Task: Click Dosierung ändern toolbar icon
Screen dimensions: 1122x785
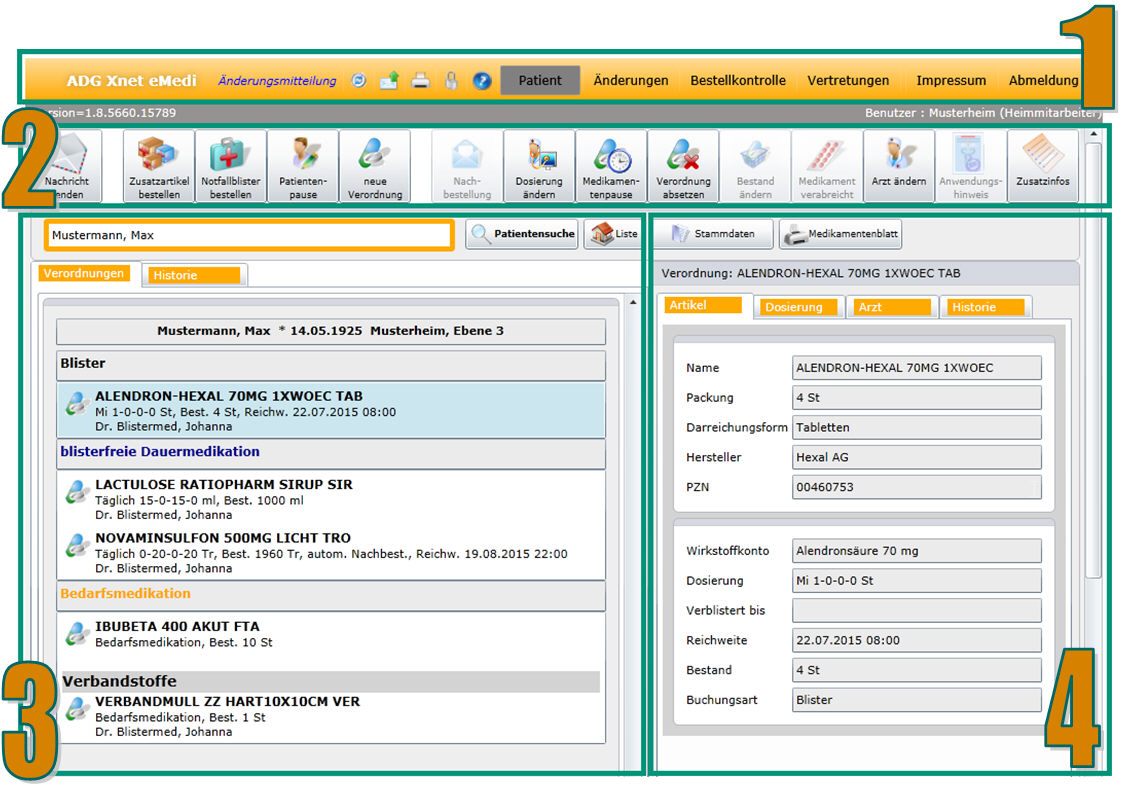Action: pos(539,166)
